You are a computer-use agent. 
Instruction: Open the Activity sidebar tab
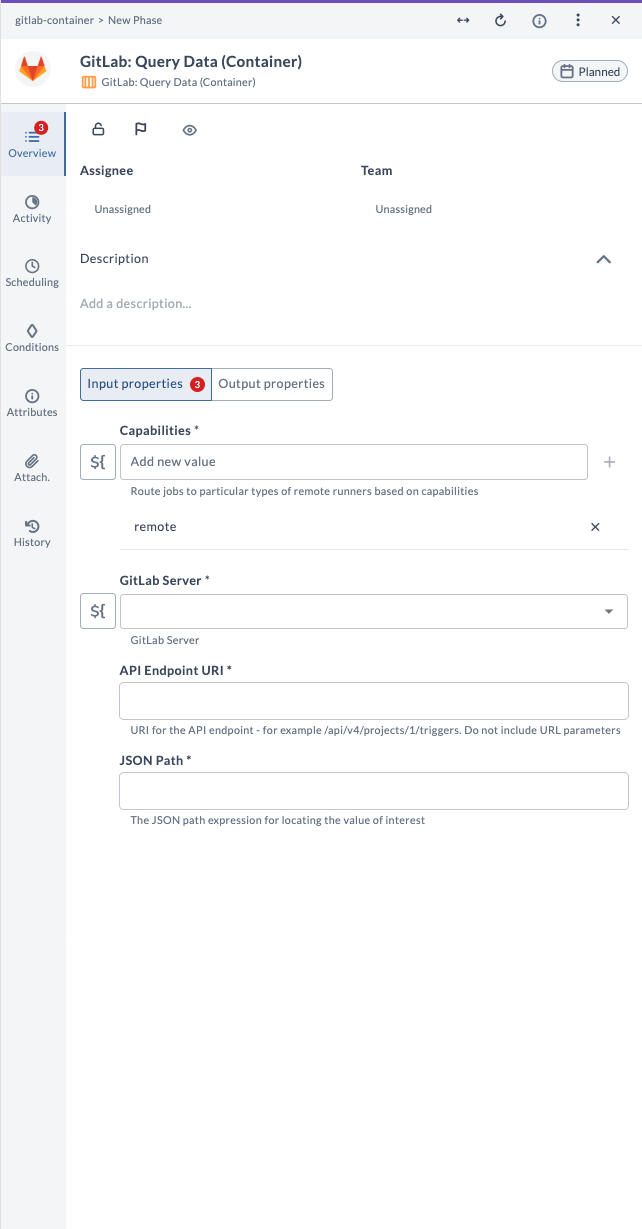point(32,209)
